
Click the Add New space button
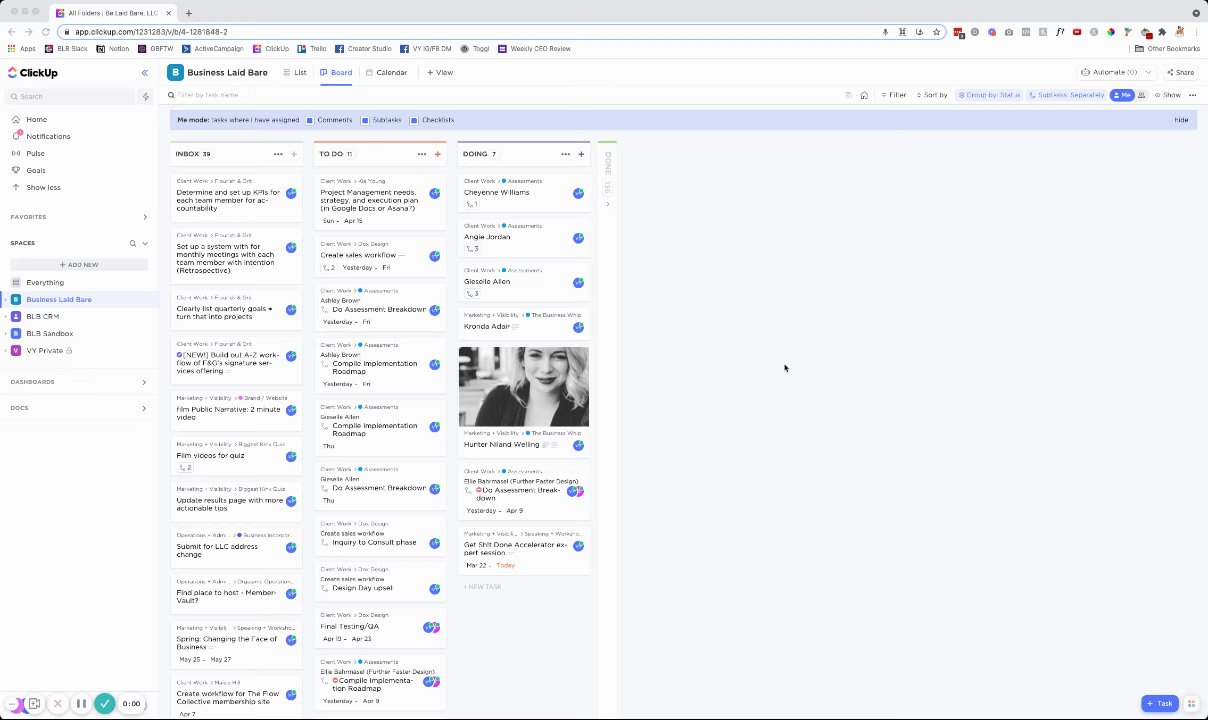click(x=79, y=265)
